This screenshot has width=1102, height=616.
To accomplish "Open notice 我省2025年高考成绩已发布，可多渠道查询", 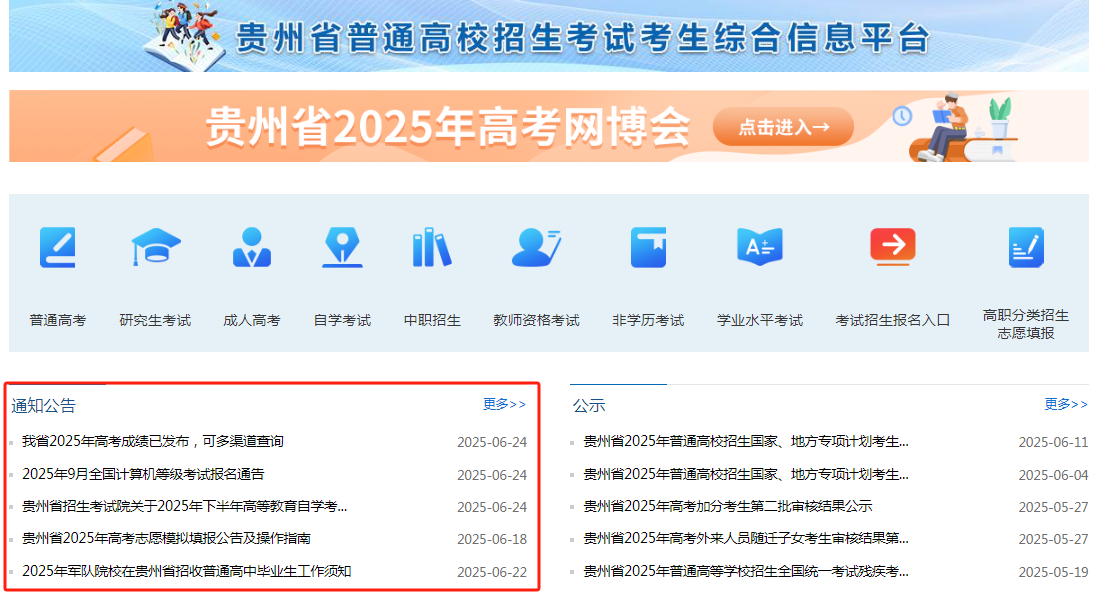I will (153, 442).
